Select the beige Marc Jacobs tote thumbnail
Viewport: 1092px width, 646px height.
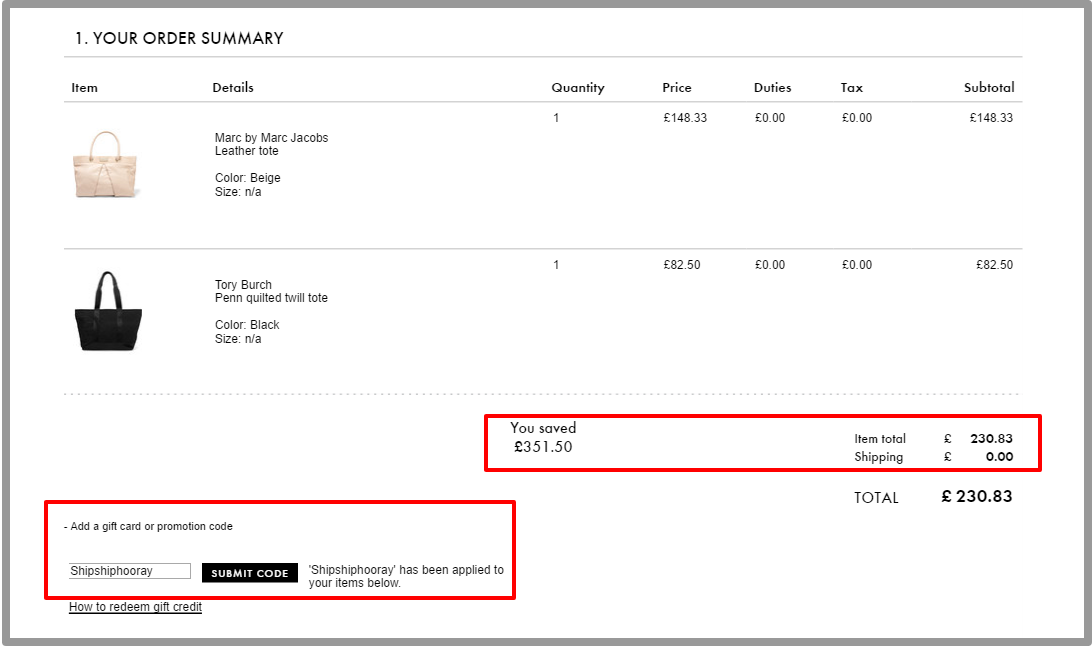(x=106, y=165)
